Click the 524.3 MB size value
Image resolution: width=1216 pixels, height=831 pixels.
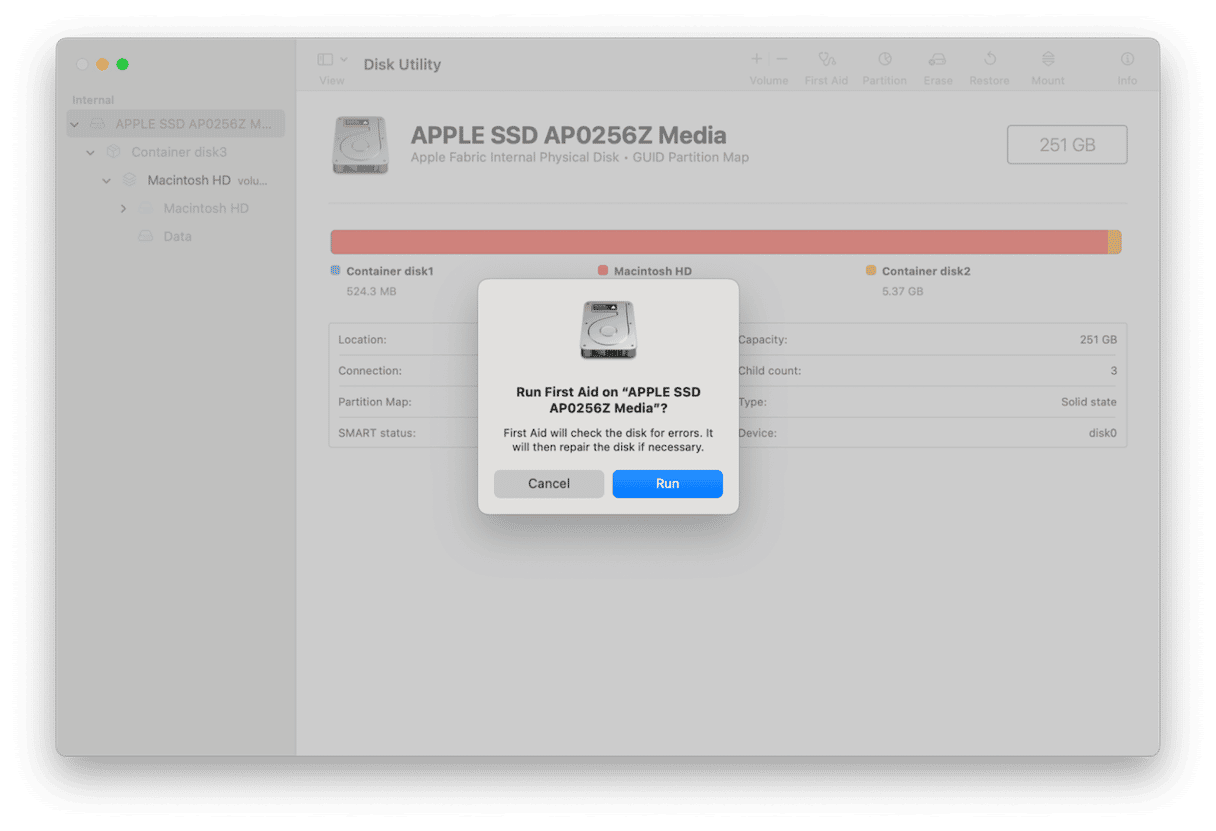pos(371,291)
